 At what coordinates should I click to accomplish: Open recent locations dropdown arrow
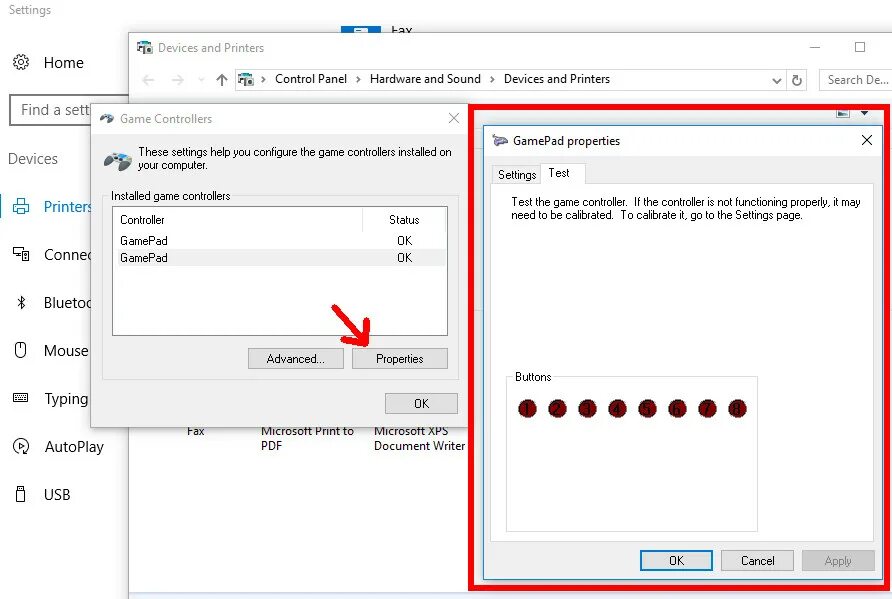201,80
